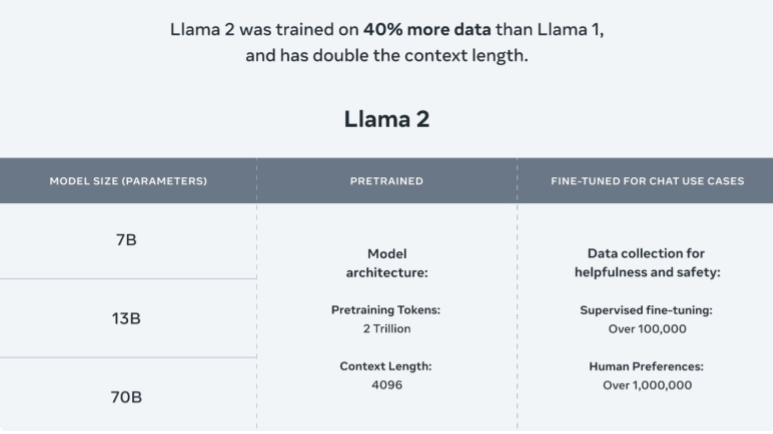Click the "Llama 1" mention in top sentence

tap(574, 30)
